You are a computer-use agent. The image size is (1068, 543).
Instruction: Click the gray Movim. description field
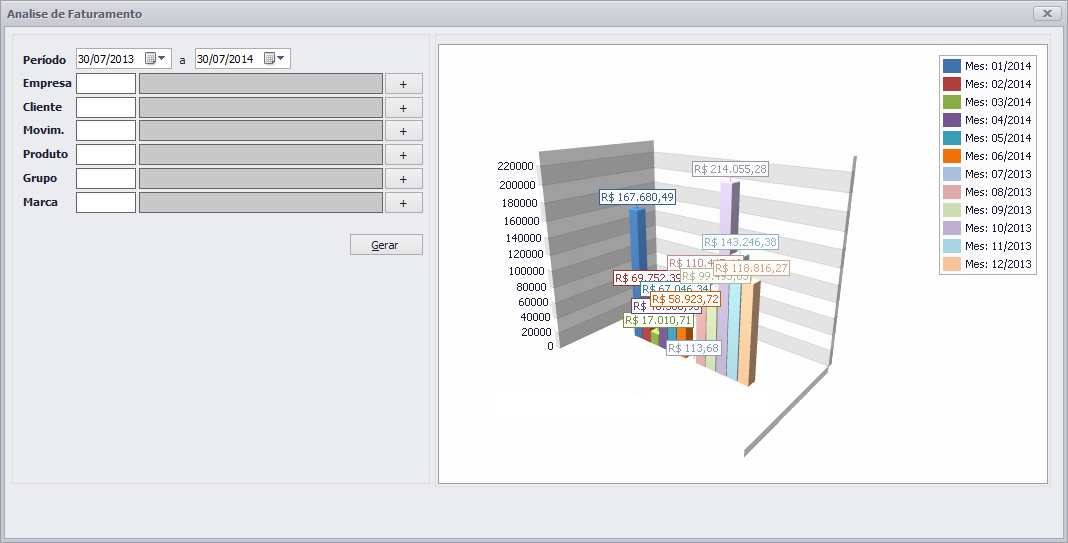point(261,131)
